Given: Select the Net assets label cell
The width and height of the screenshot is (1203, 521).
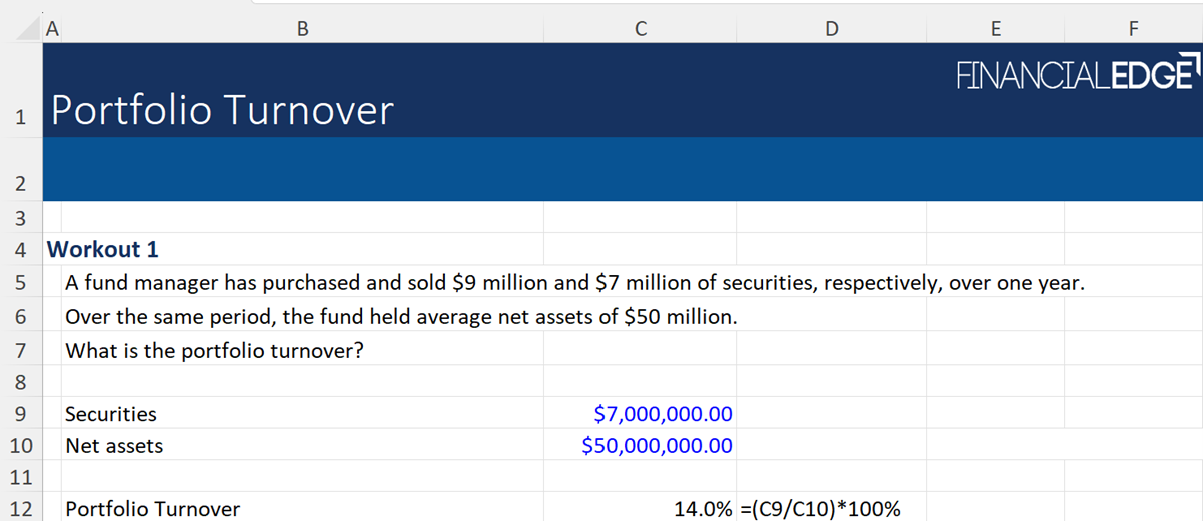Looking at the screenshot, I should [114, 446].
